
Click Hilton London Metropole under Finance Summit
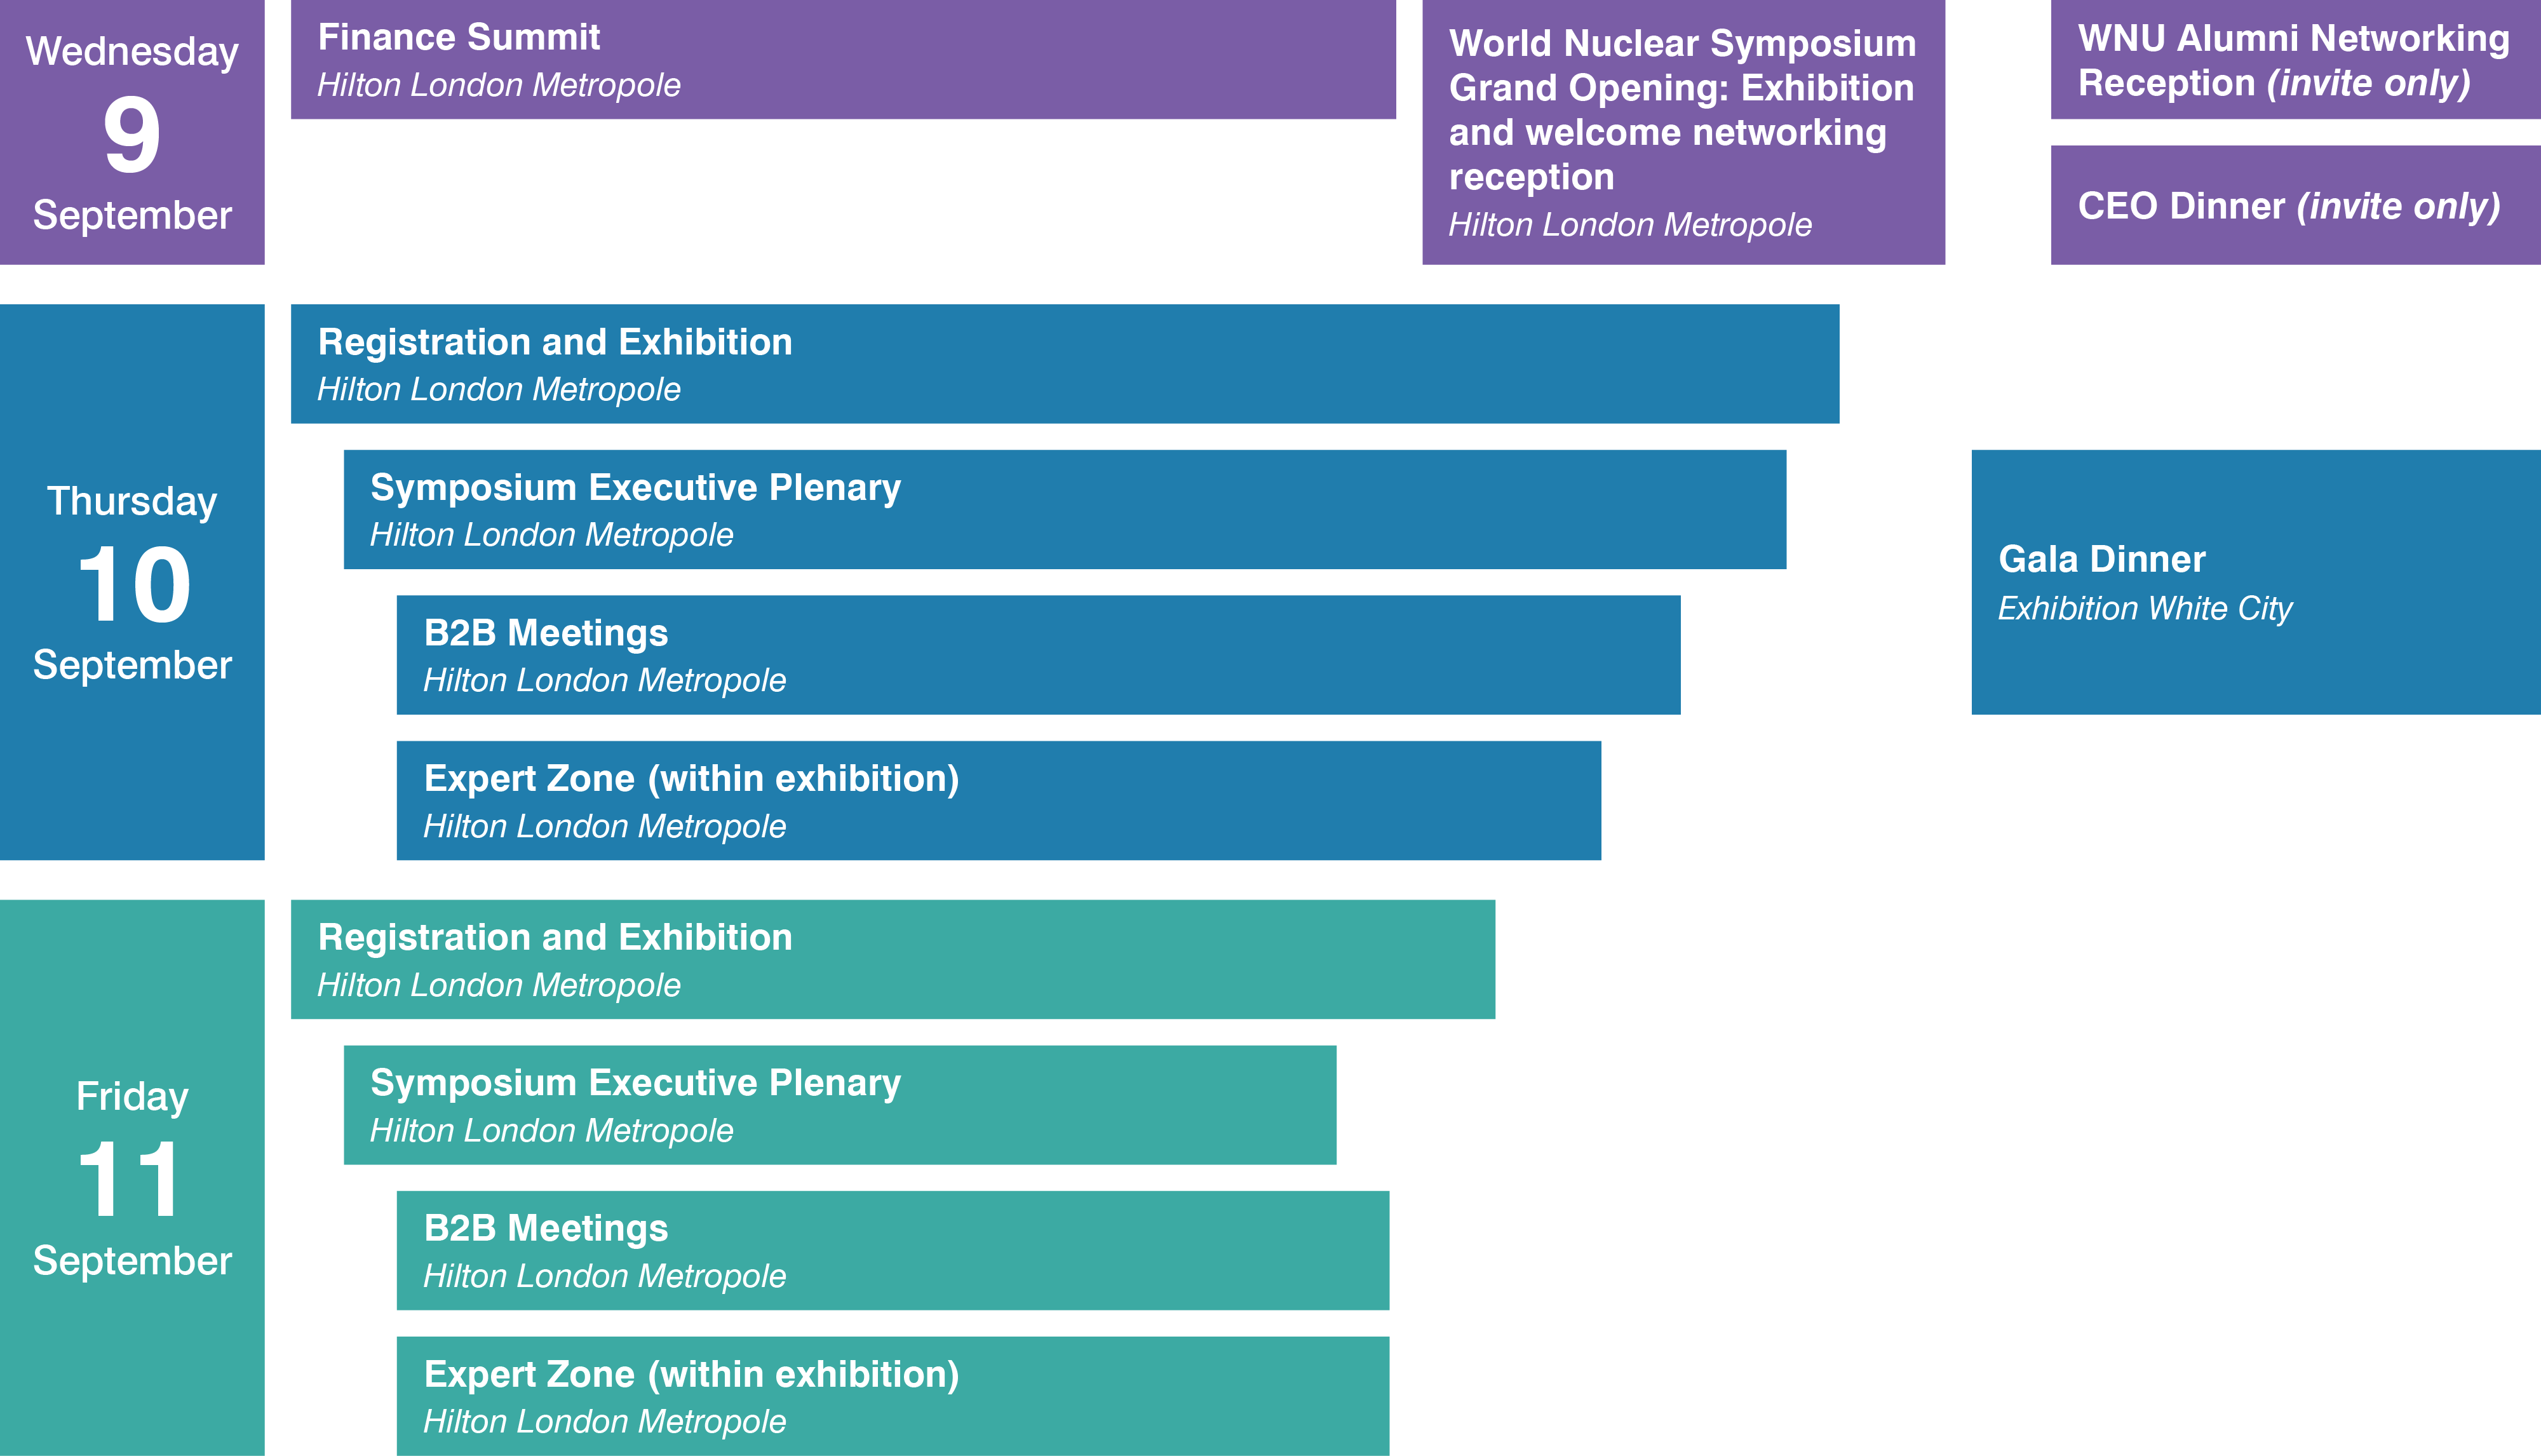(498, 86)
